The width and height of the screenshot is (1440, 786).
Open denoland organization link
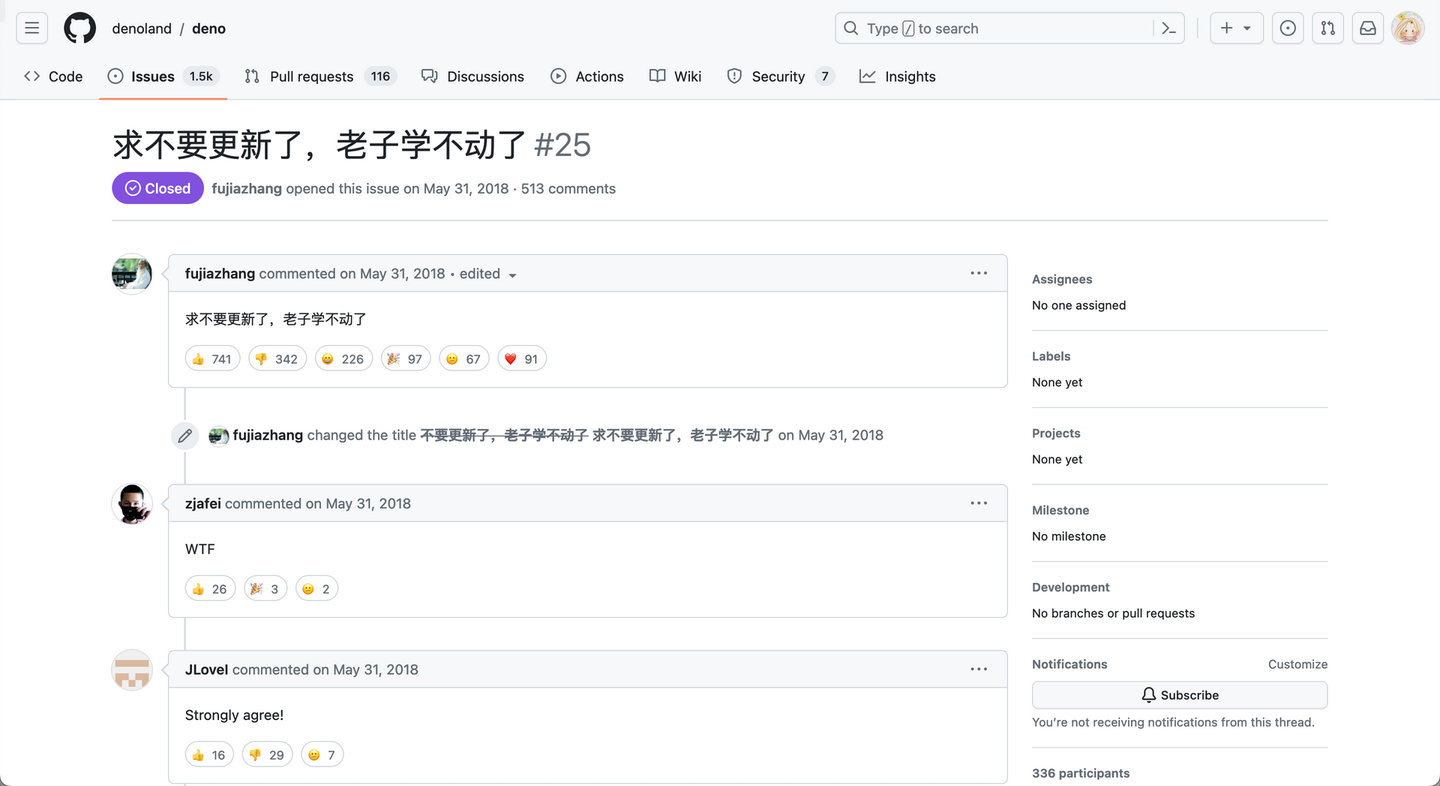pos(142,28)
